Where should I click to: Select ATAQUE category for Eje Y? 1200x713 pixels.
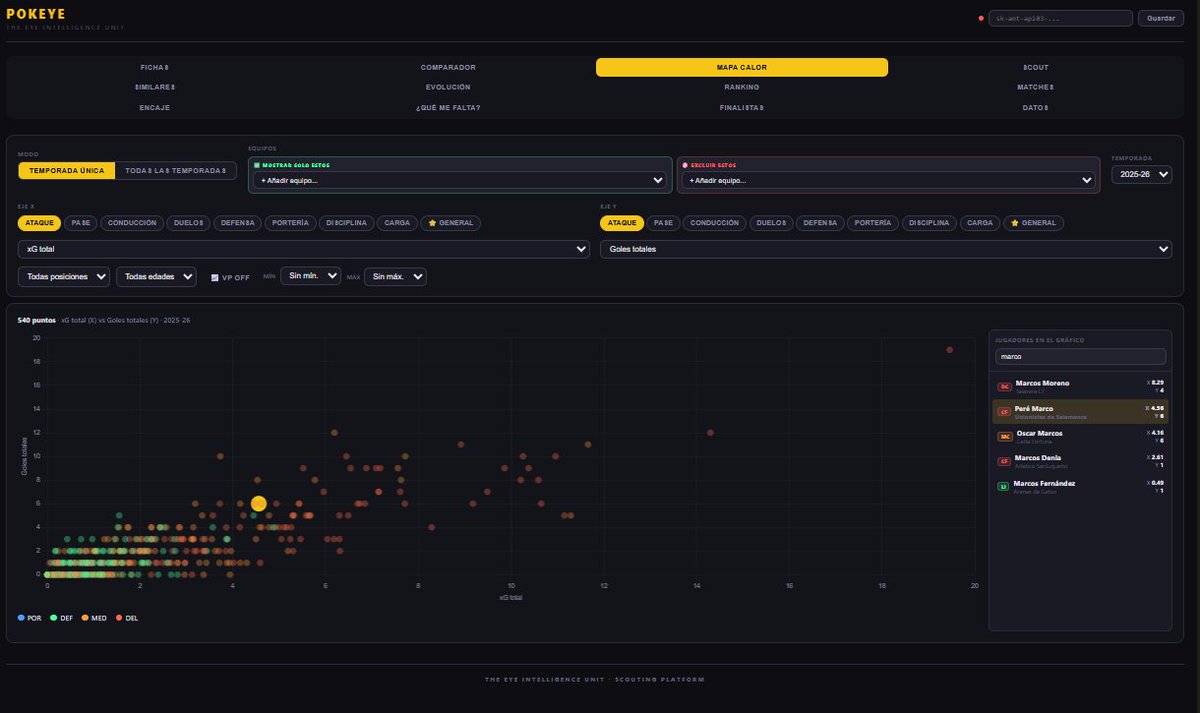pos(622,223)
